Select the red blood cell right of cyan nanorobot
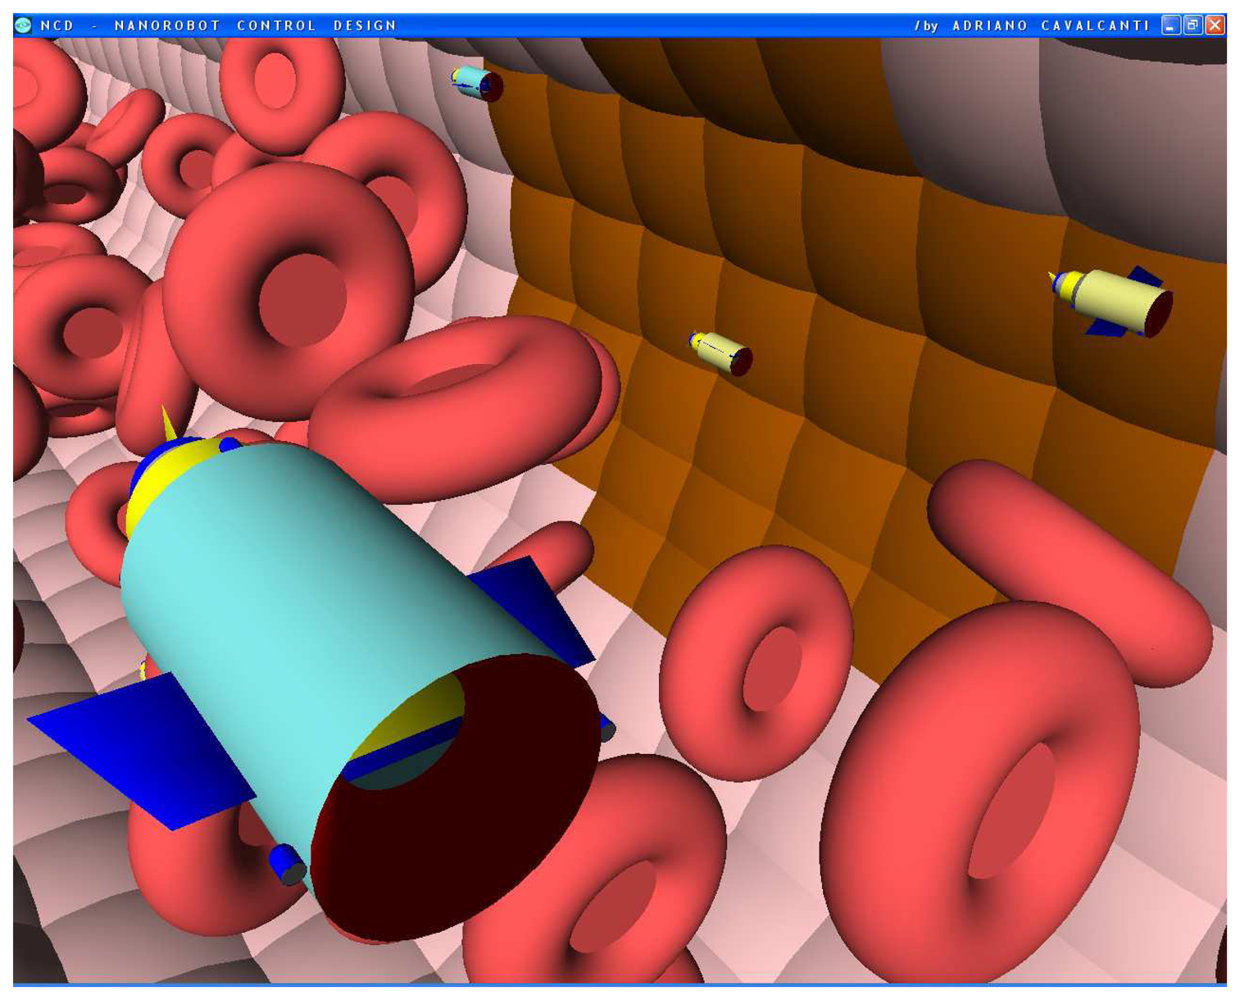 click(755, 660)
